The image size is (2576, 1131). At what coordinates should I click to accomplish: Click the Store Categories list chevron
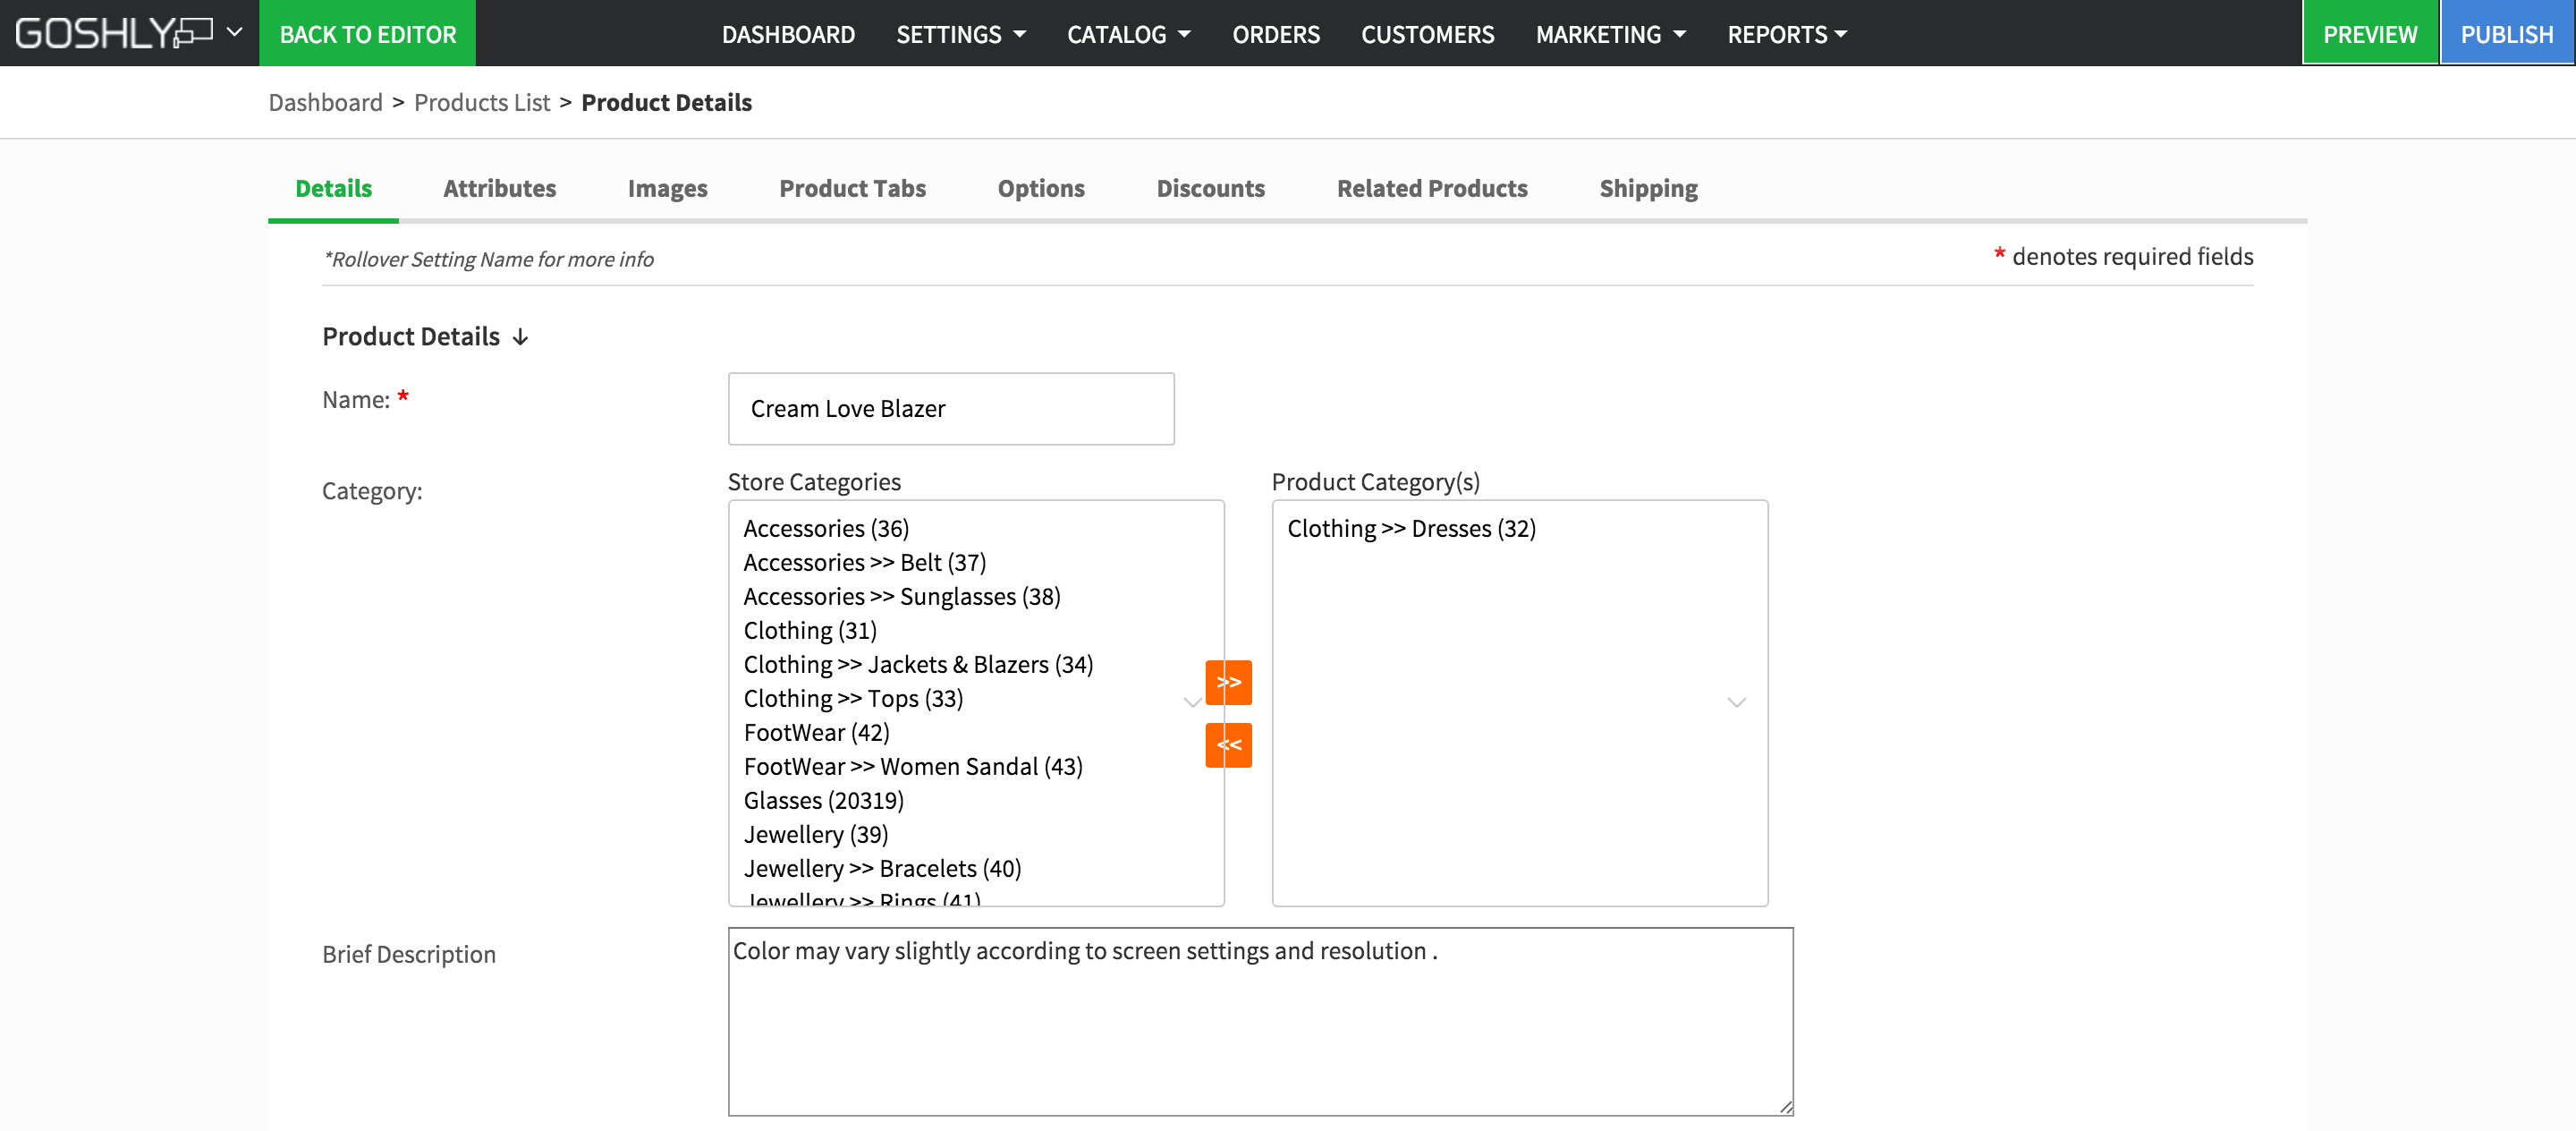(1192, 702)
